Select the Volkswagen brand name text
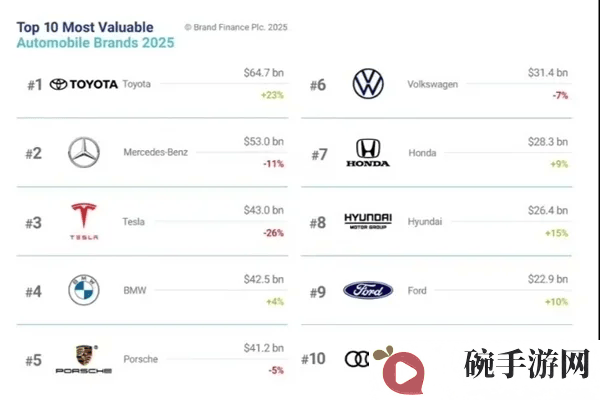 click(x=432, y=84)
